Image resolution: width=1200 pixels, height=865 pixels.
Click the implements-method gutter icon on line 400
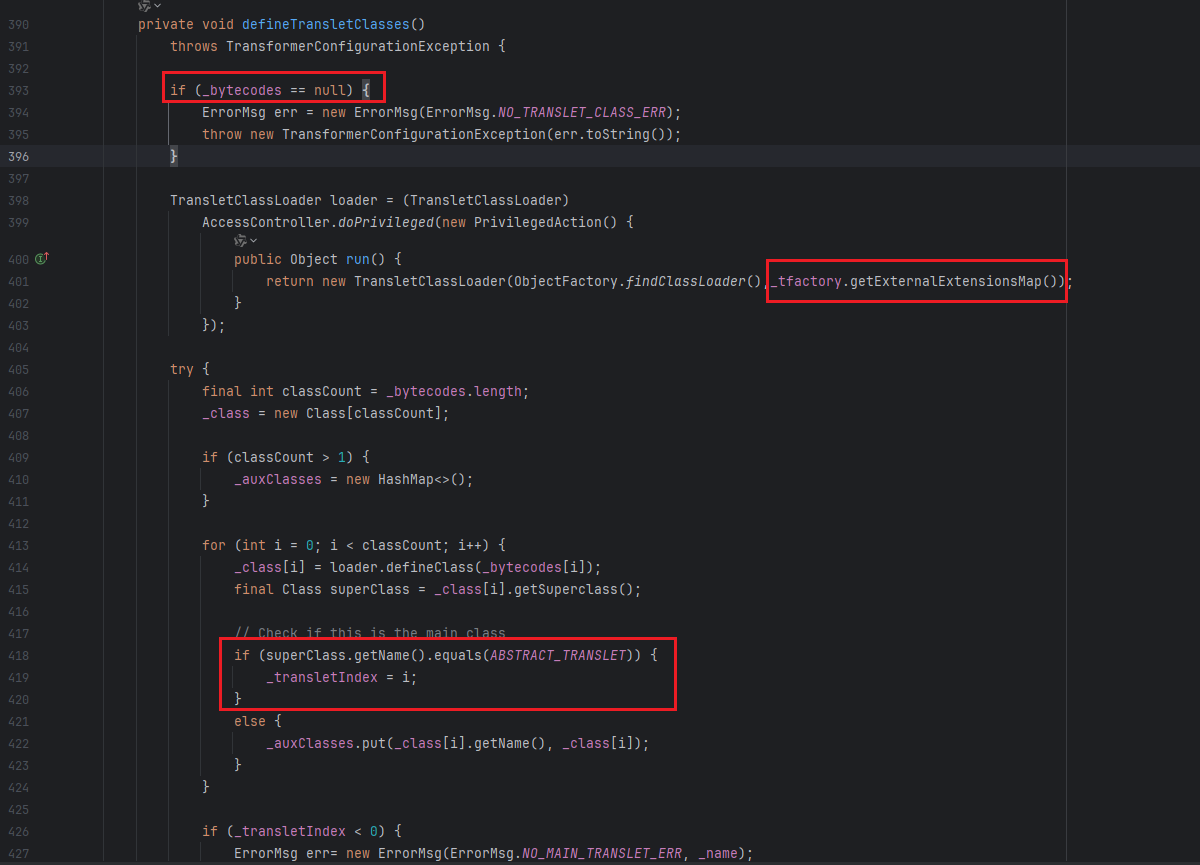click(x=42, y=259)
